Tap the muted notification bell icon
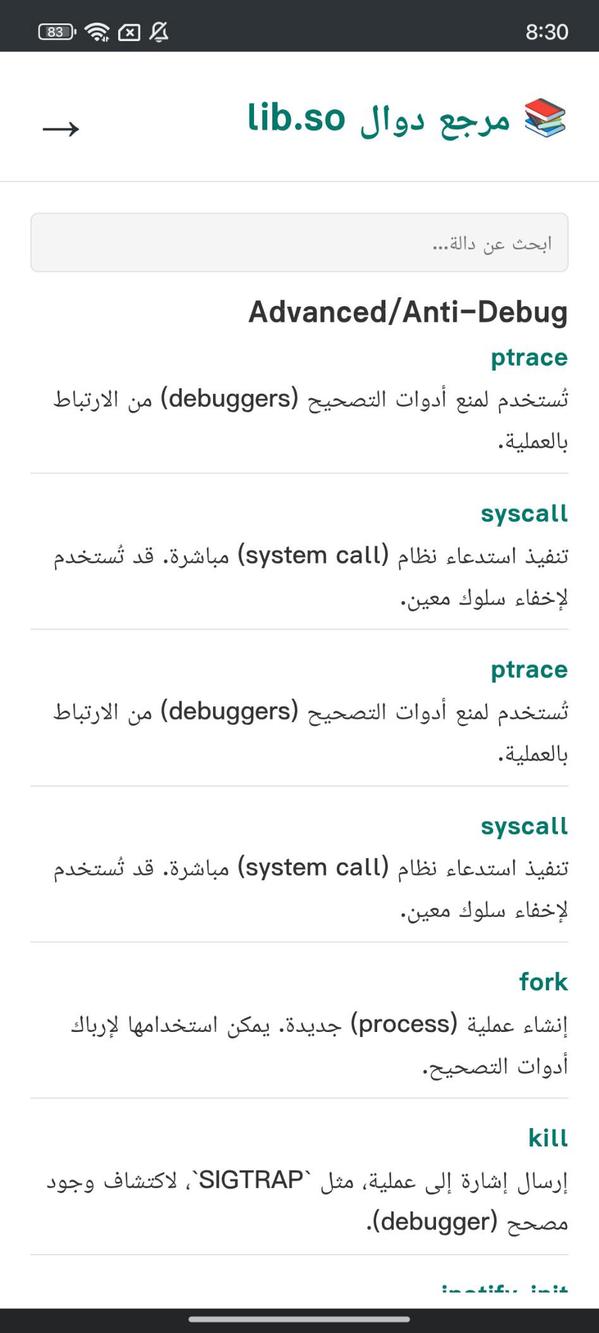 [x=160, y=31]
